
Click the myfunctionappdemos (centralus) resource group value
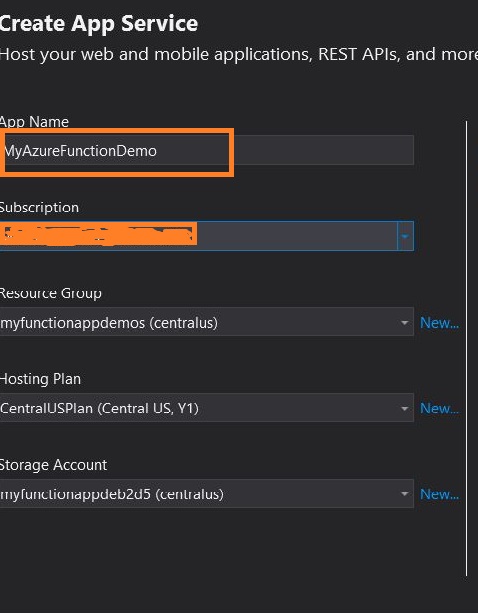tap(109, 323)
